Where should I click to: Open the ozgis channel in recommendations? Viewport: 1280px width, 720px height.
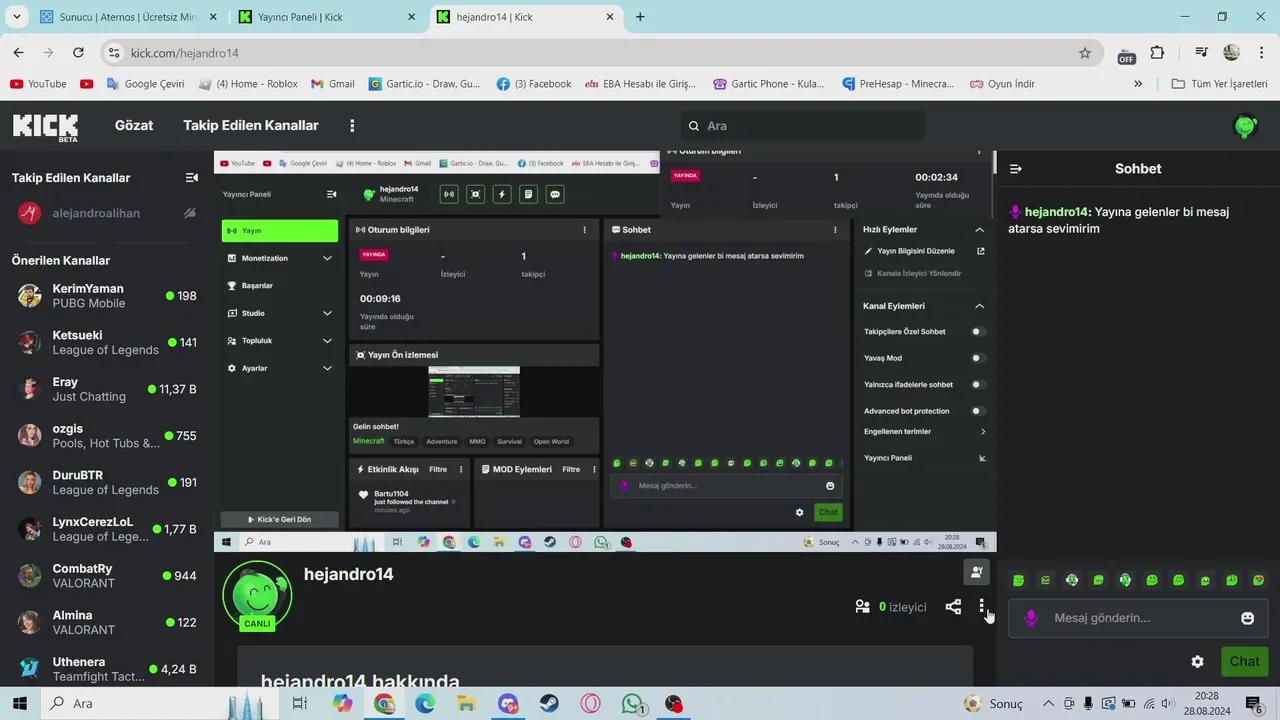click(105, 436)
